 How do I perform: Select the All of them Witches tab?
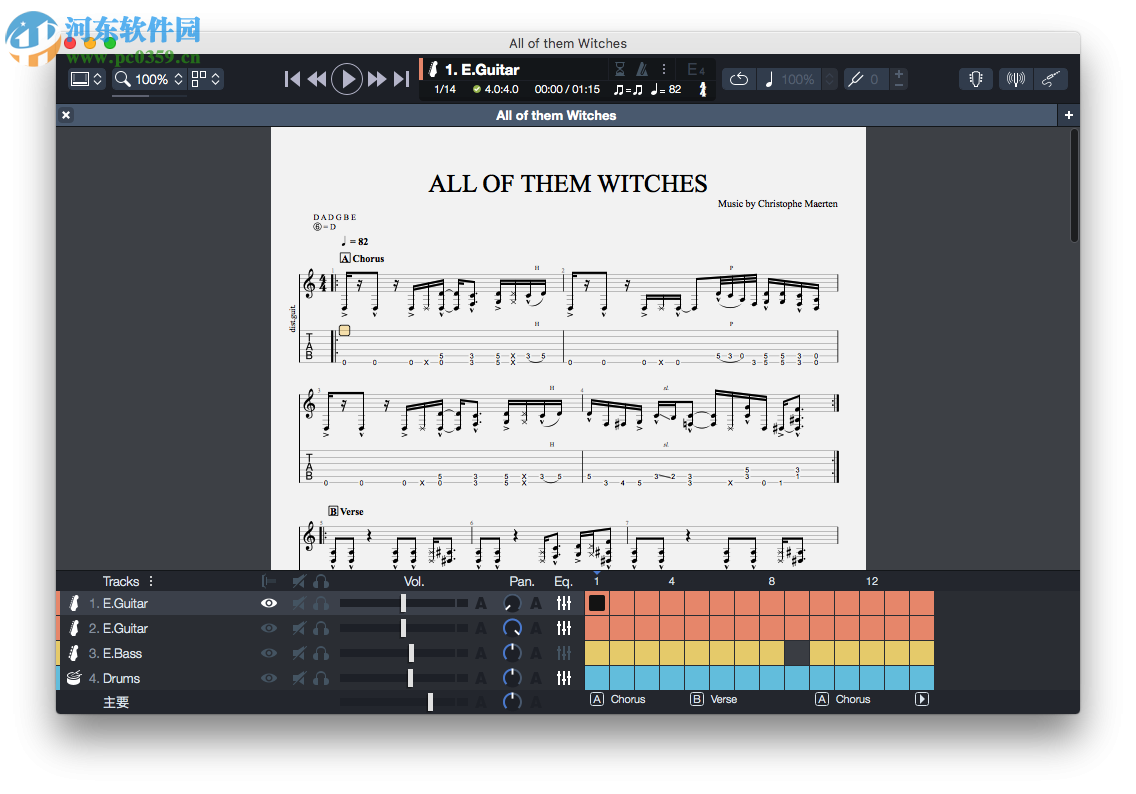coord(556,115)
